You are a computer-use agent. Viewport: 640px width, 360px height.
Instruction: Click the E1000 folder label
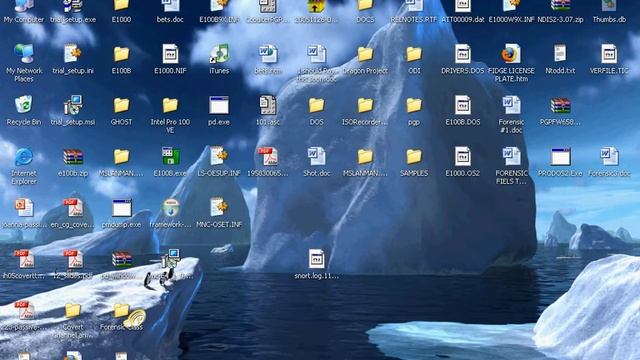[122, 19]
